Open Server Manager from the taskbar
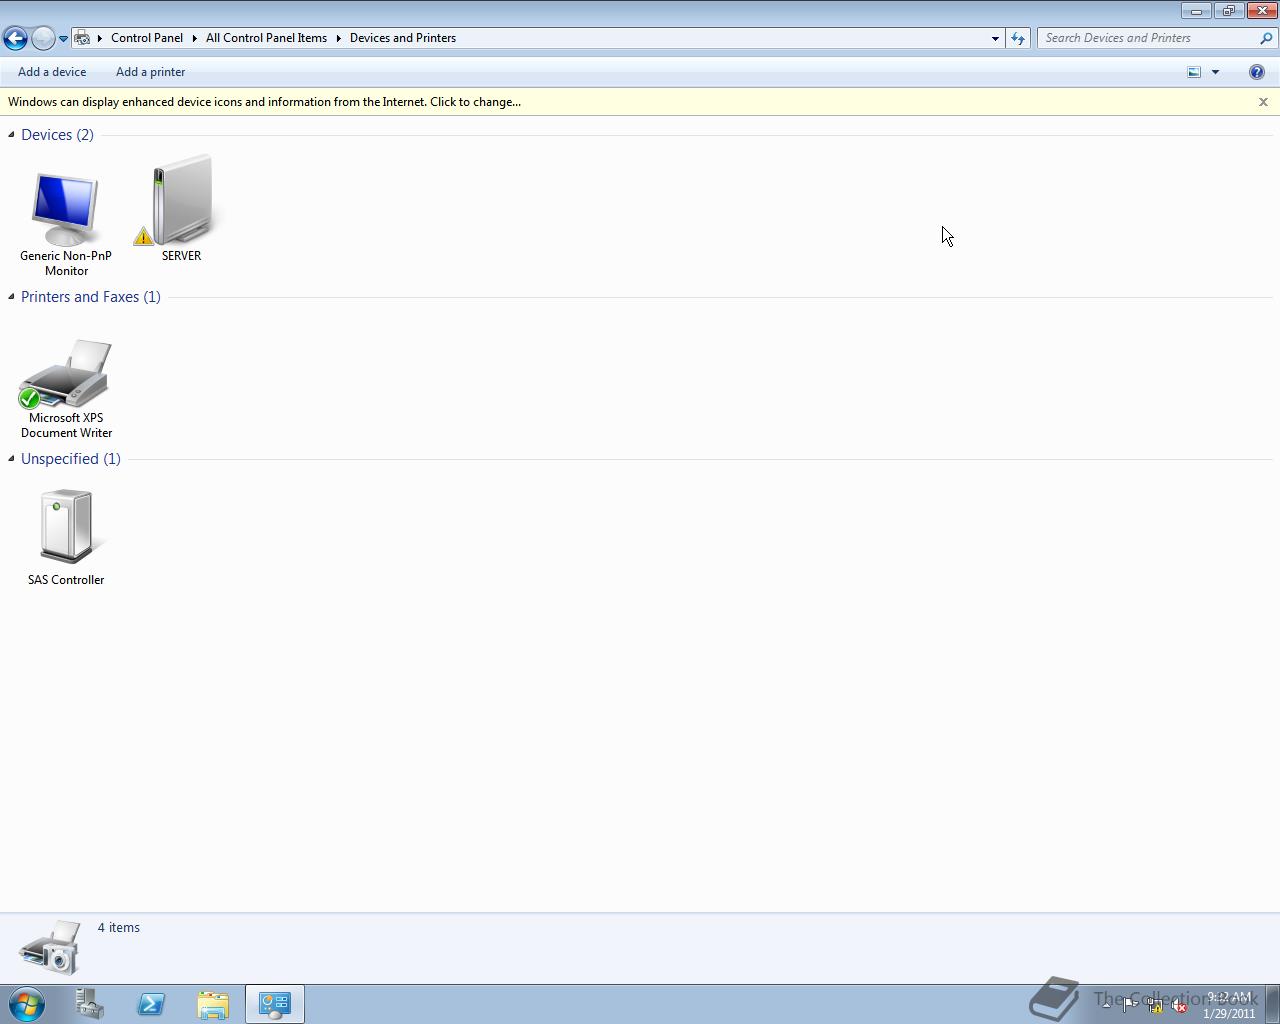The height and width of the screenshot is (1024, 1280). click(90, 1004)
